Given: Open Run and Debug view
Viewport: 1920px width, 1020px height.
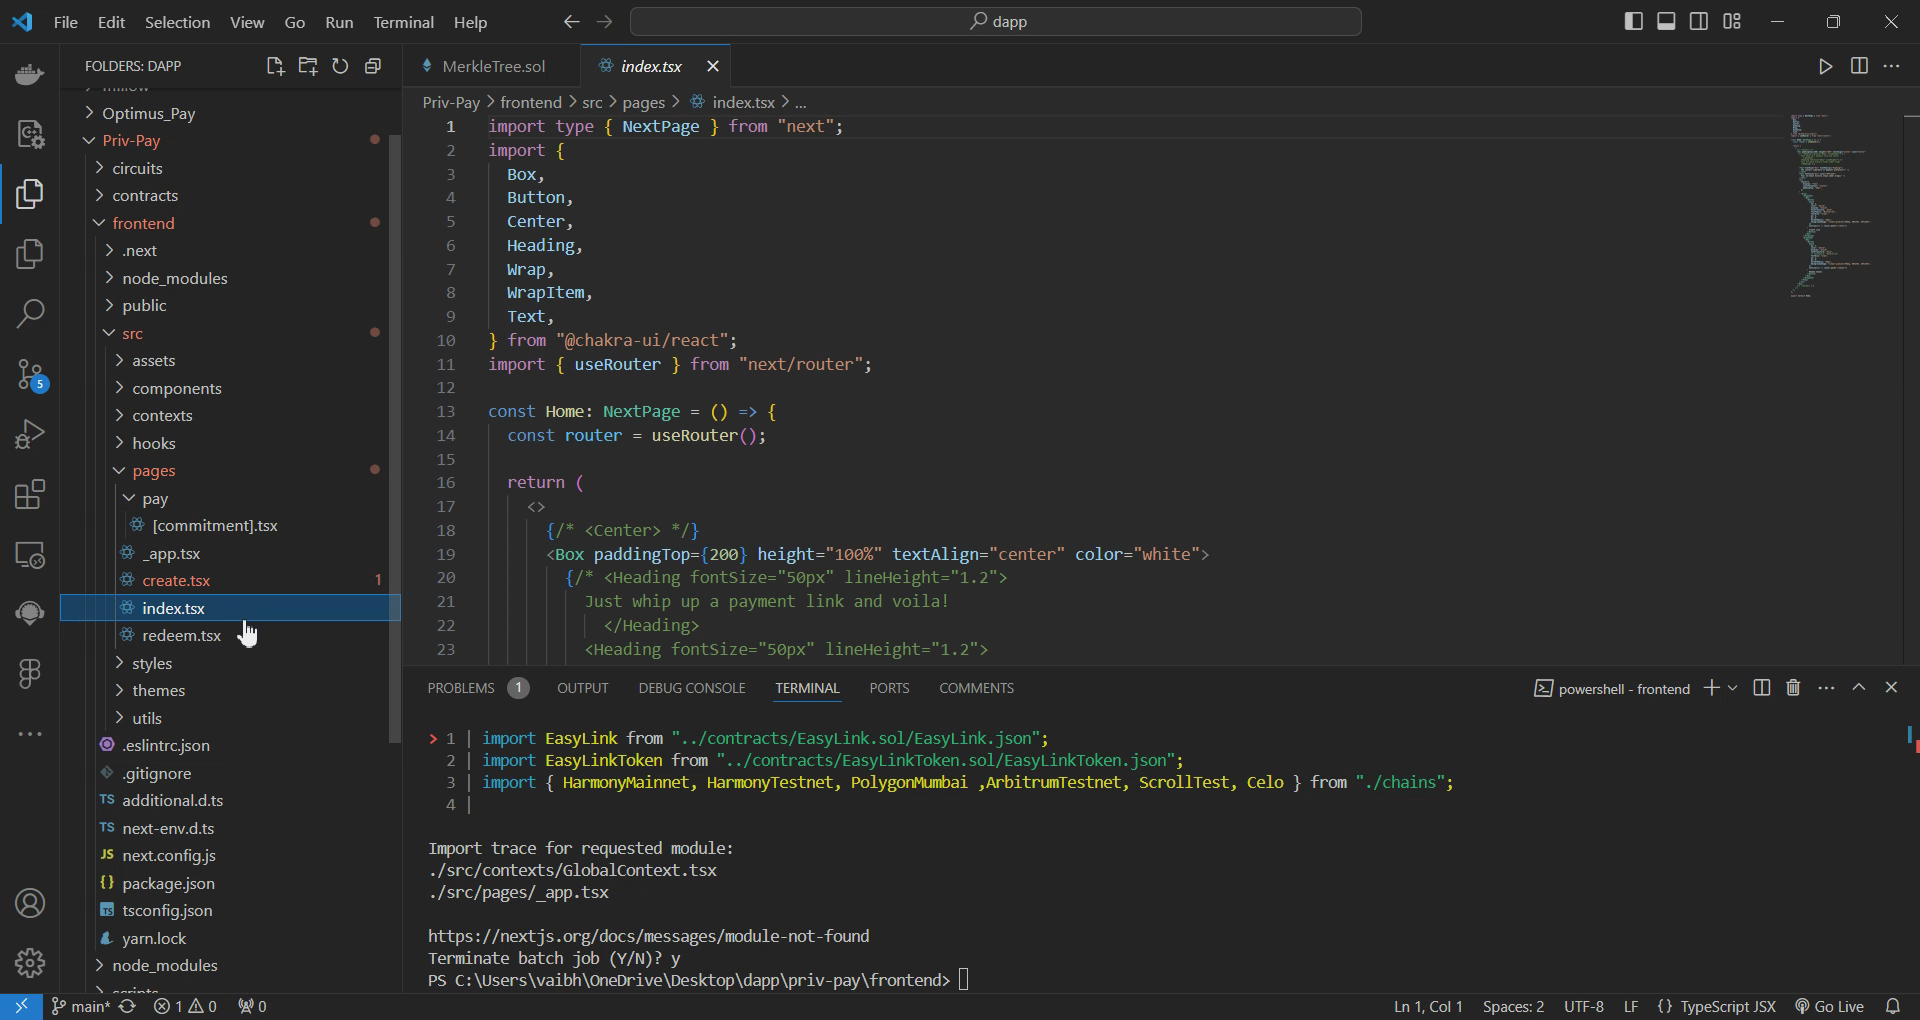Looking at the screenshot, I should coord(30,434).
